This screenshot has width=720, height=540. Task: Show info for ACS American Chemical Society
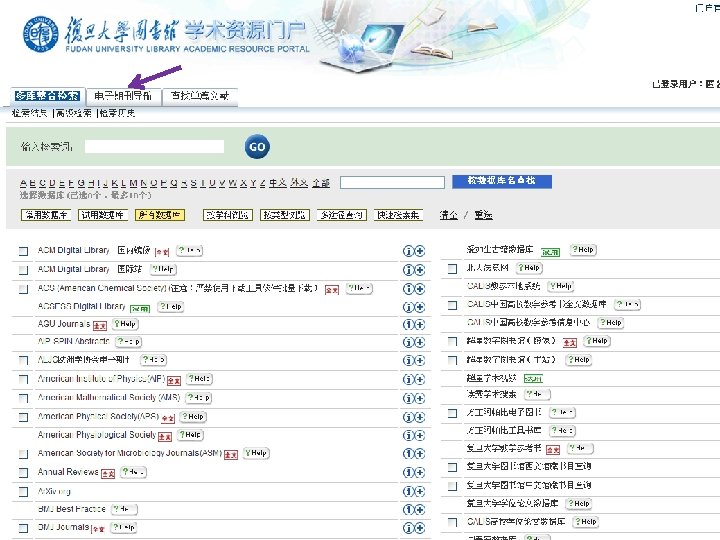[x=408, y=289]
